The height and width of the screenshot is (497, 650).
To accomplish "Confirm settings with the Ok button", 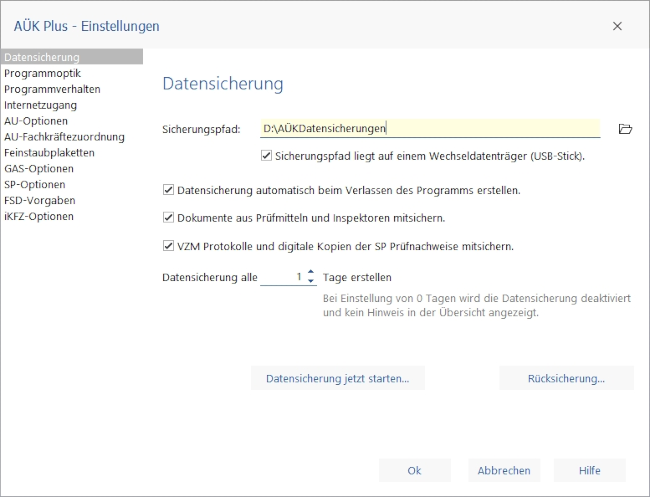I will click(414, 470).
